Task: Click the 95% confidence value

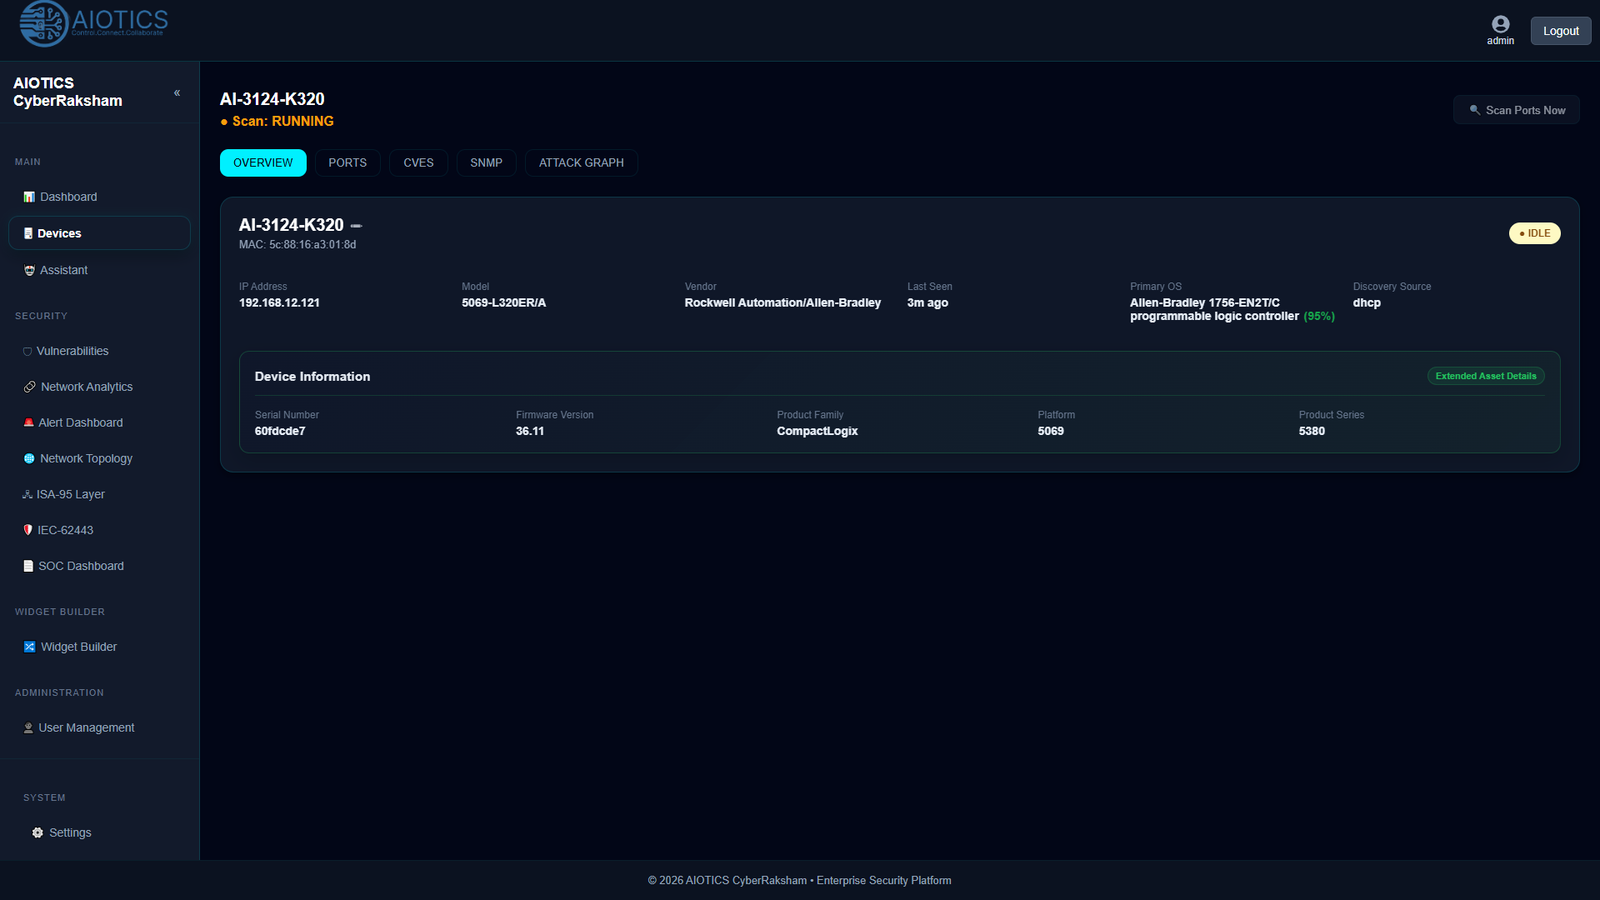Action: pos(1319,316)
